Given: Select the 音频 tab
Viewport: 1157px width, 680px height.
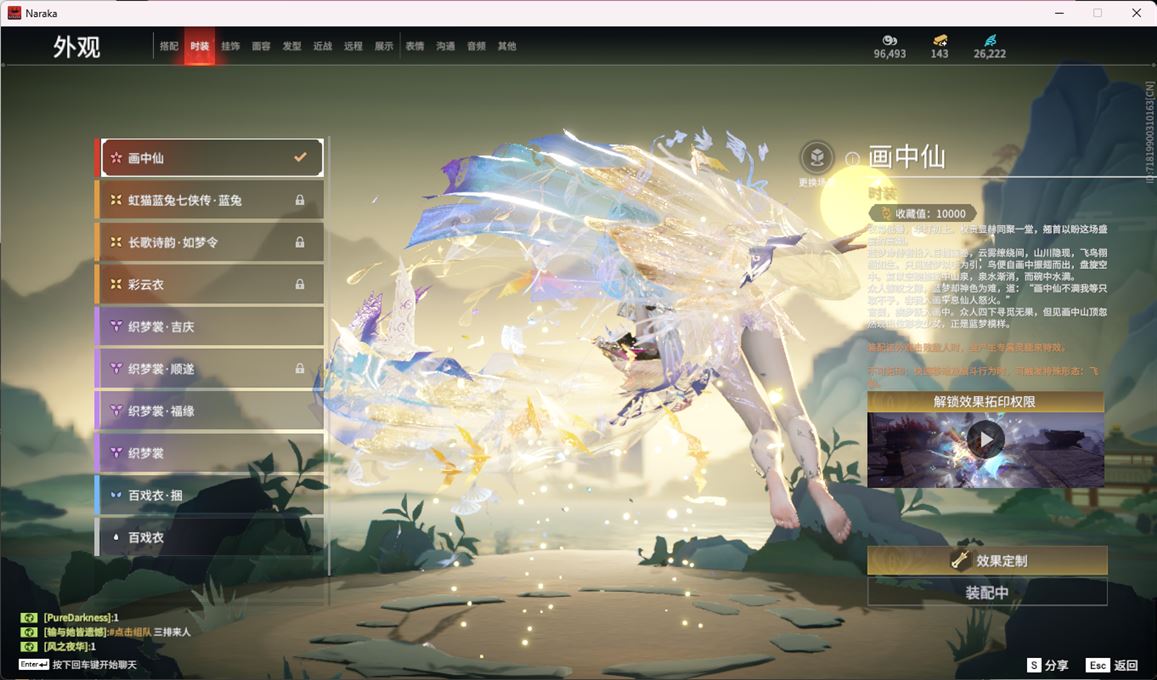Looking at the screenshot, I should 476,46.
